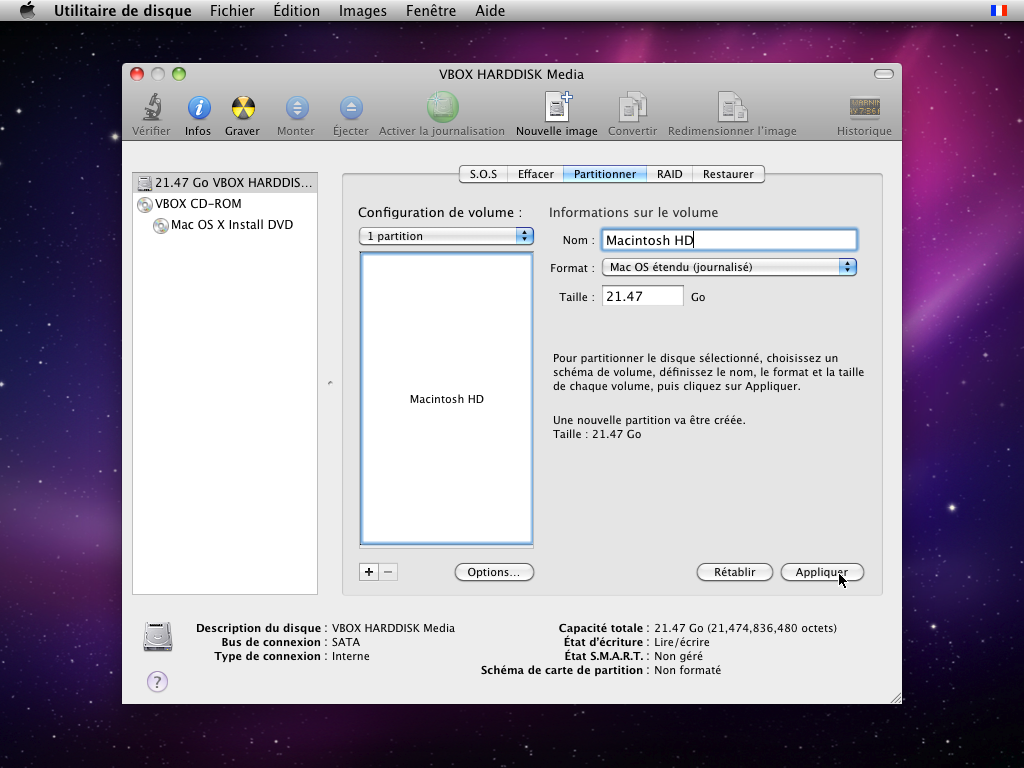Screen dimensions: 1024x768
Task: Click inside the Nom text field
Action: pyautogui.click(x=729, y=240)
